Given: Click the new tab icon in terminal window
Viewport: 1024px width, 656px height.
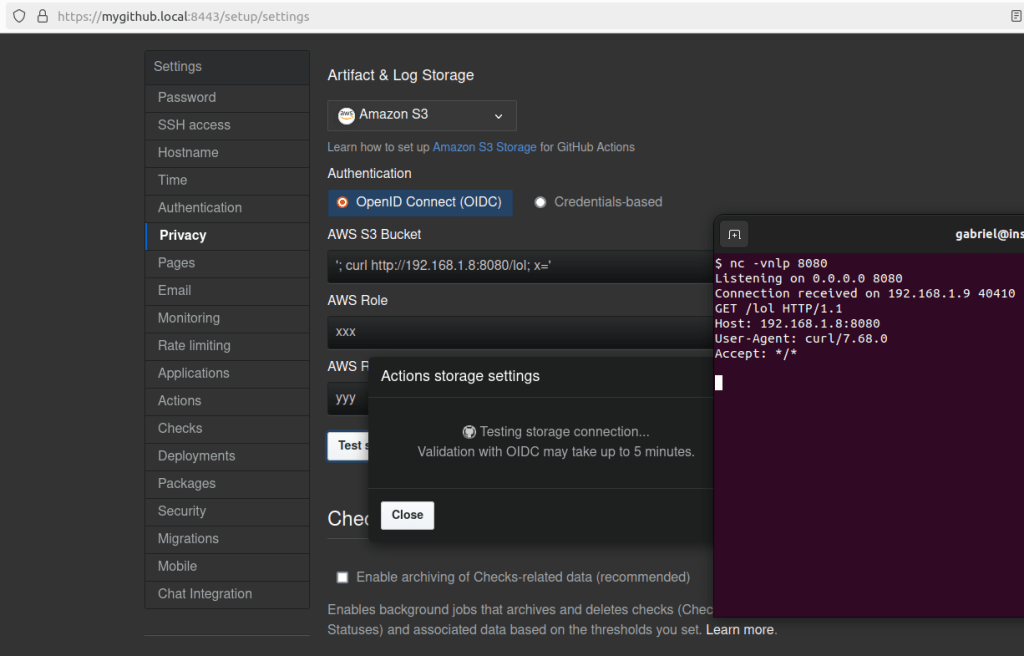Looking at the screenshot, I should [734, 235].
